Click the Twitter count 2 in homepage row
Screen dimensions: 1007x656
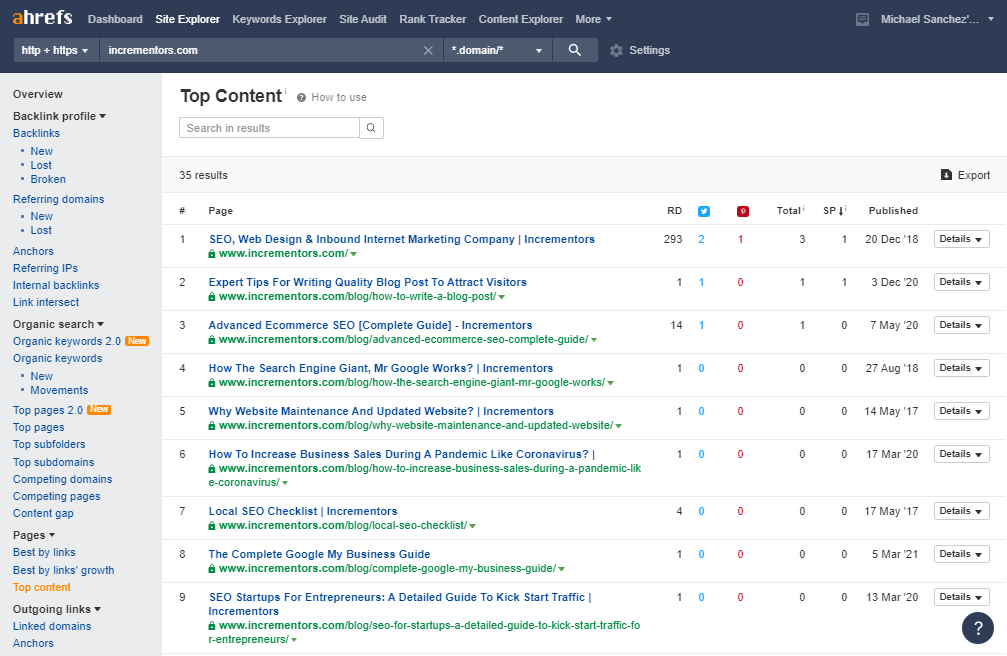point(701,239)
